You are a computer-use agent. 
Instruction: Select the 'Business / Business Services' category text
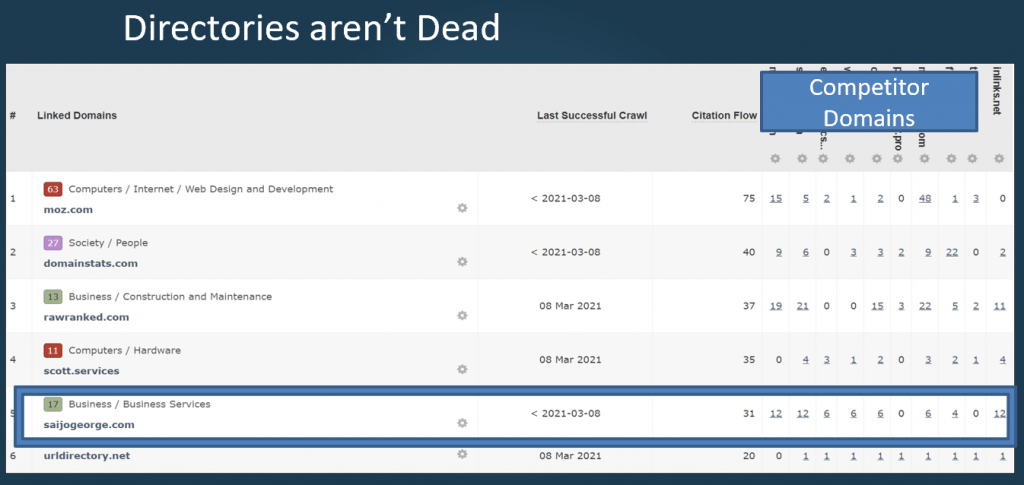pos(139,405)
